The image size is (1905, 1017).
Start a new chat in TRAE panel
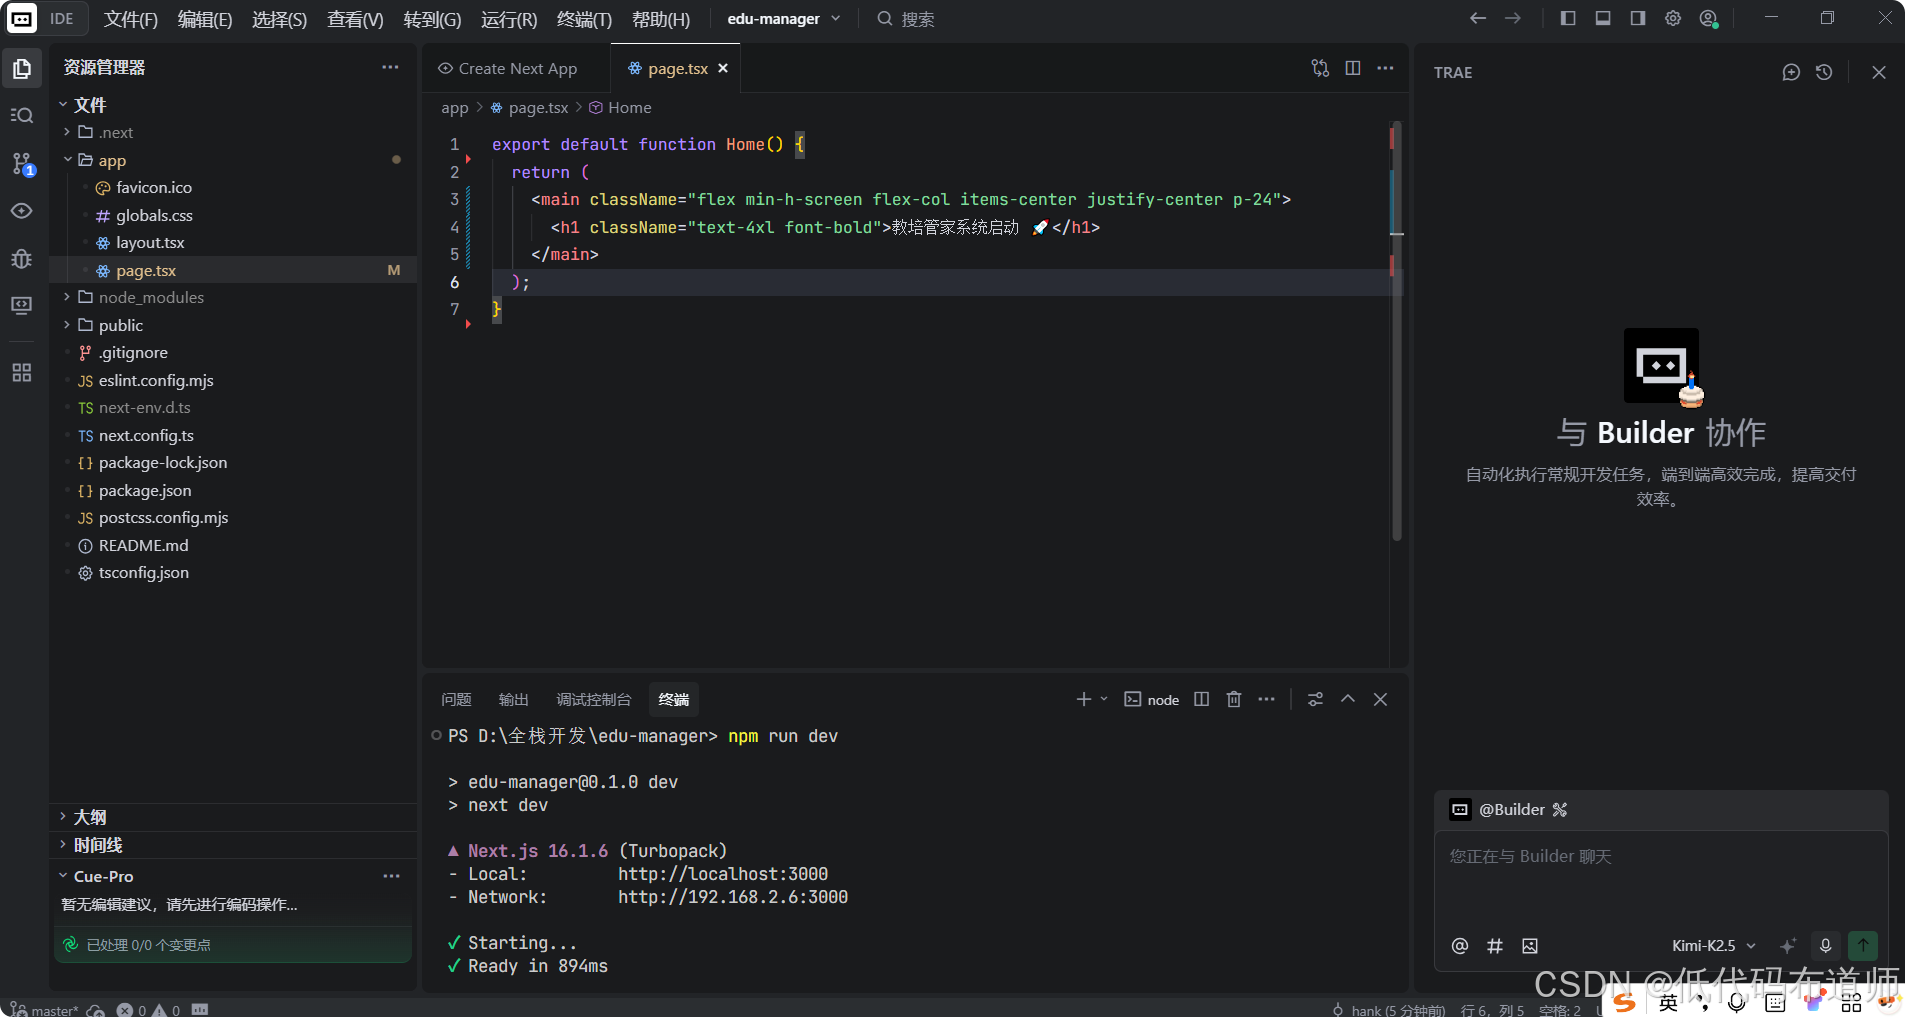[x=1791, y=72]
